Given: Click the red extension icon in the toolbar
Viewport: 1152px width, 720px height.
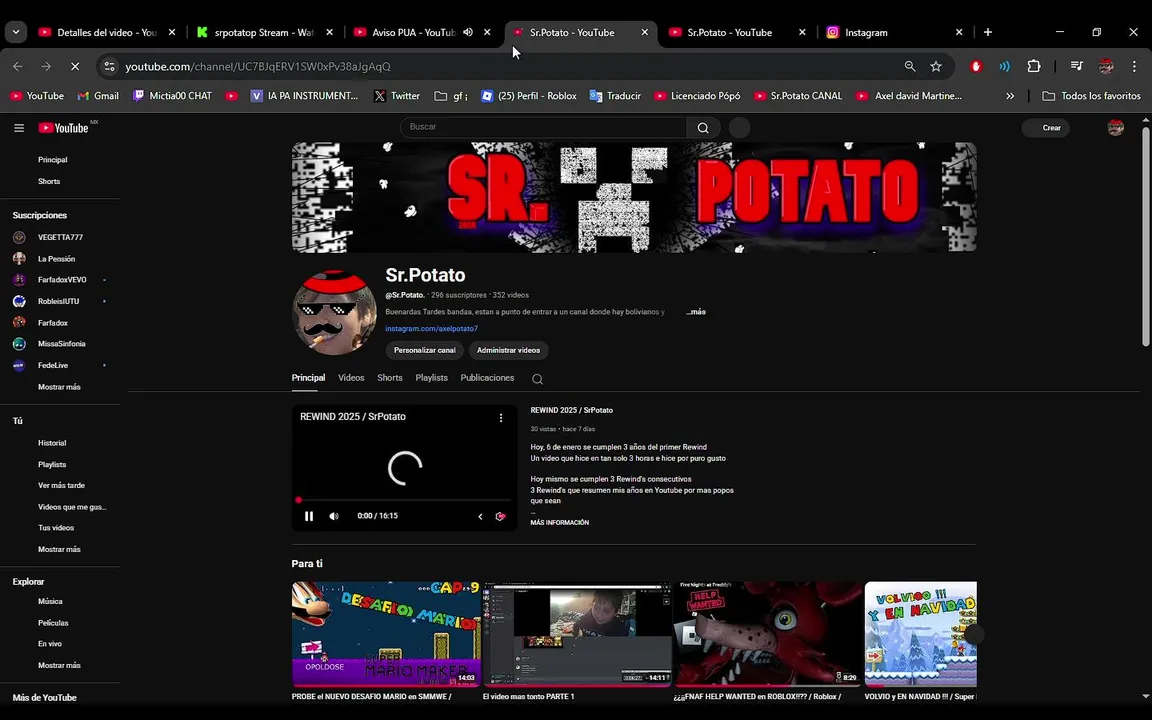Looking at the screenshot, I should 976,66.
